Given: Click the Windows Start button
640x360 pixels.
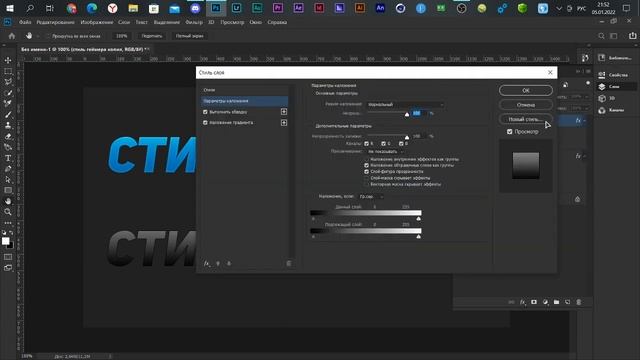Looking at the screenshot, I should point(9,8).
